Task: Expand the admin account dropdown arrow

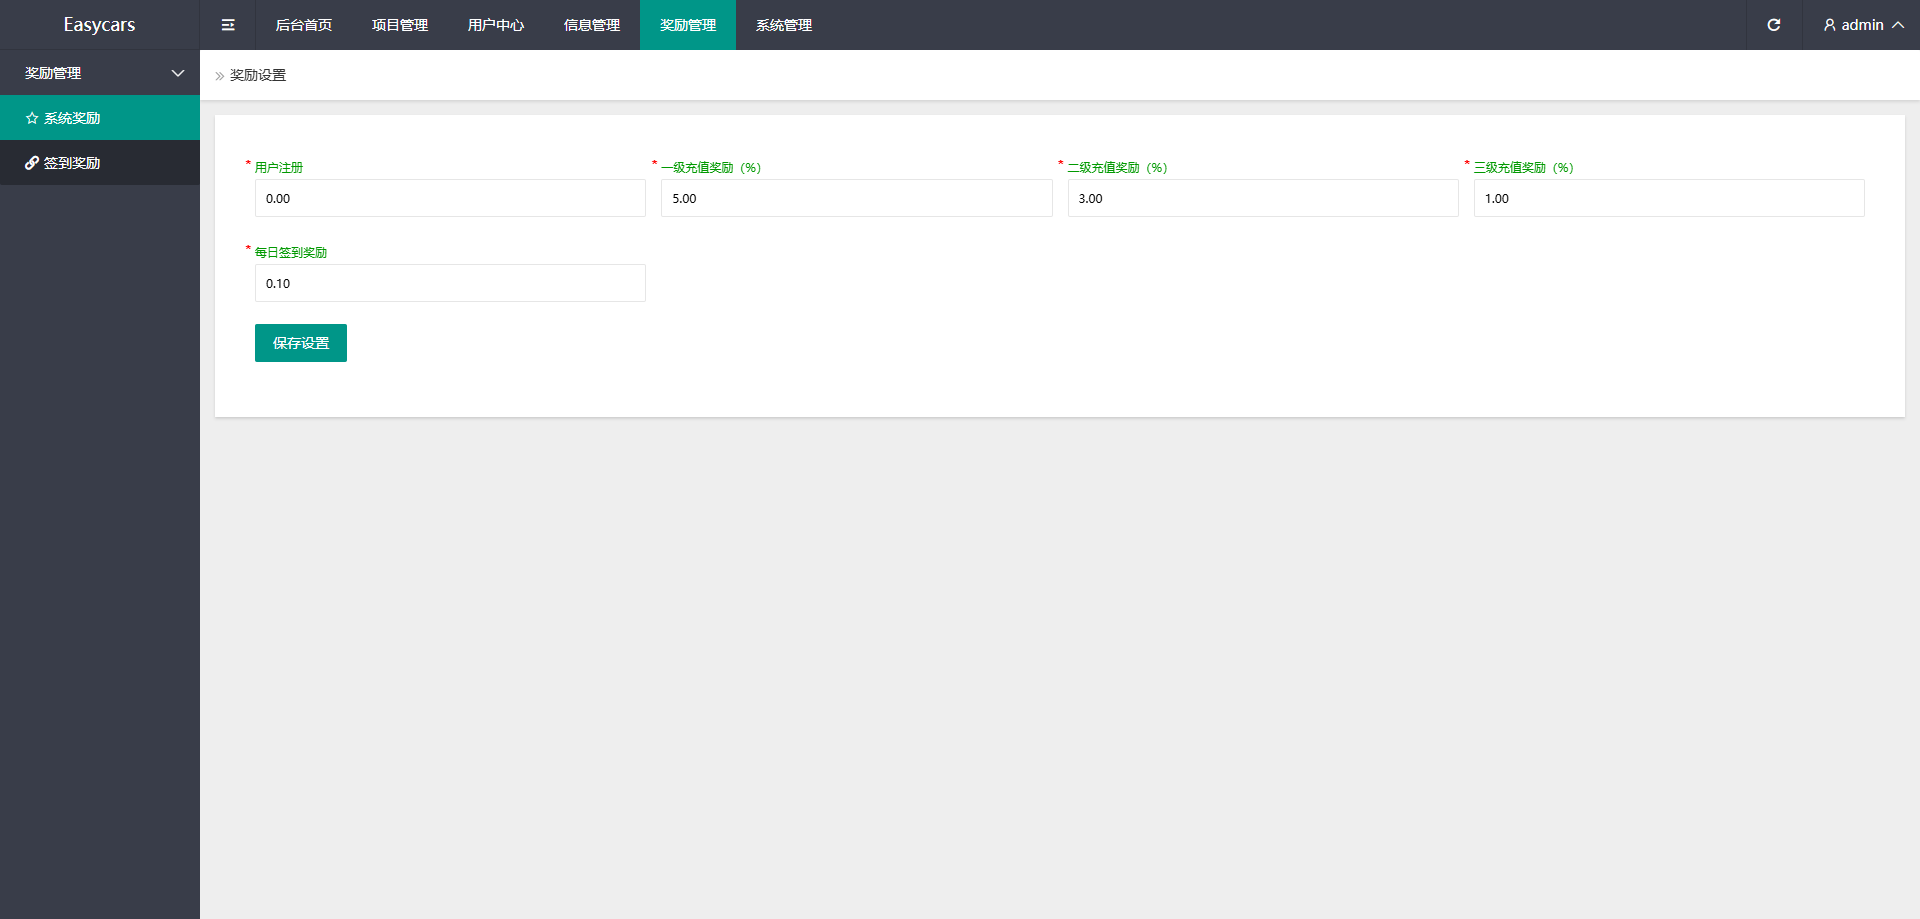Action: (1897, 25)
